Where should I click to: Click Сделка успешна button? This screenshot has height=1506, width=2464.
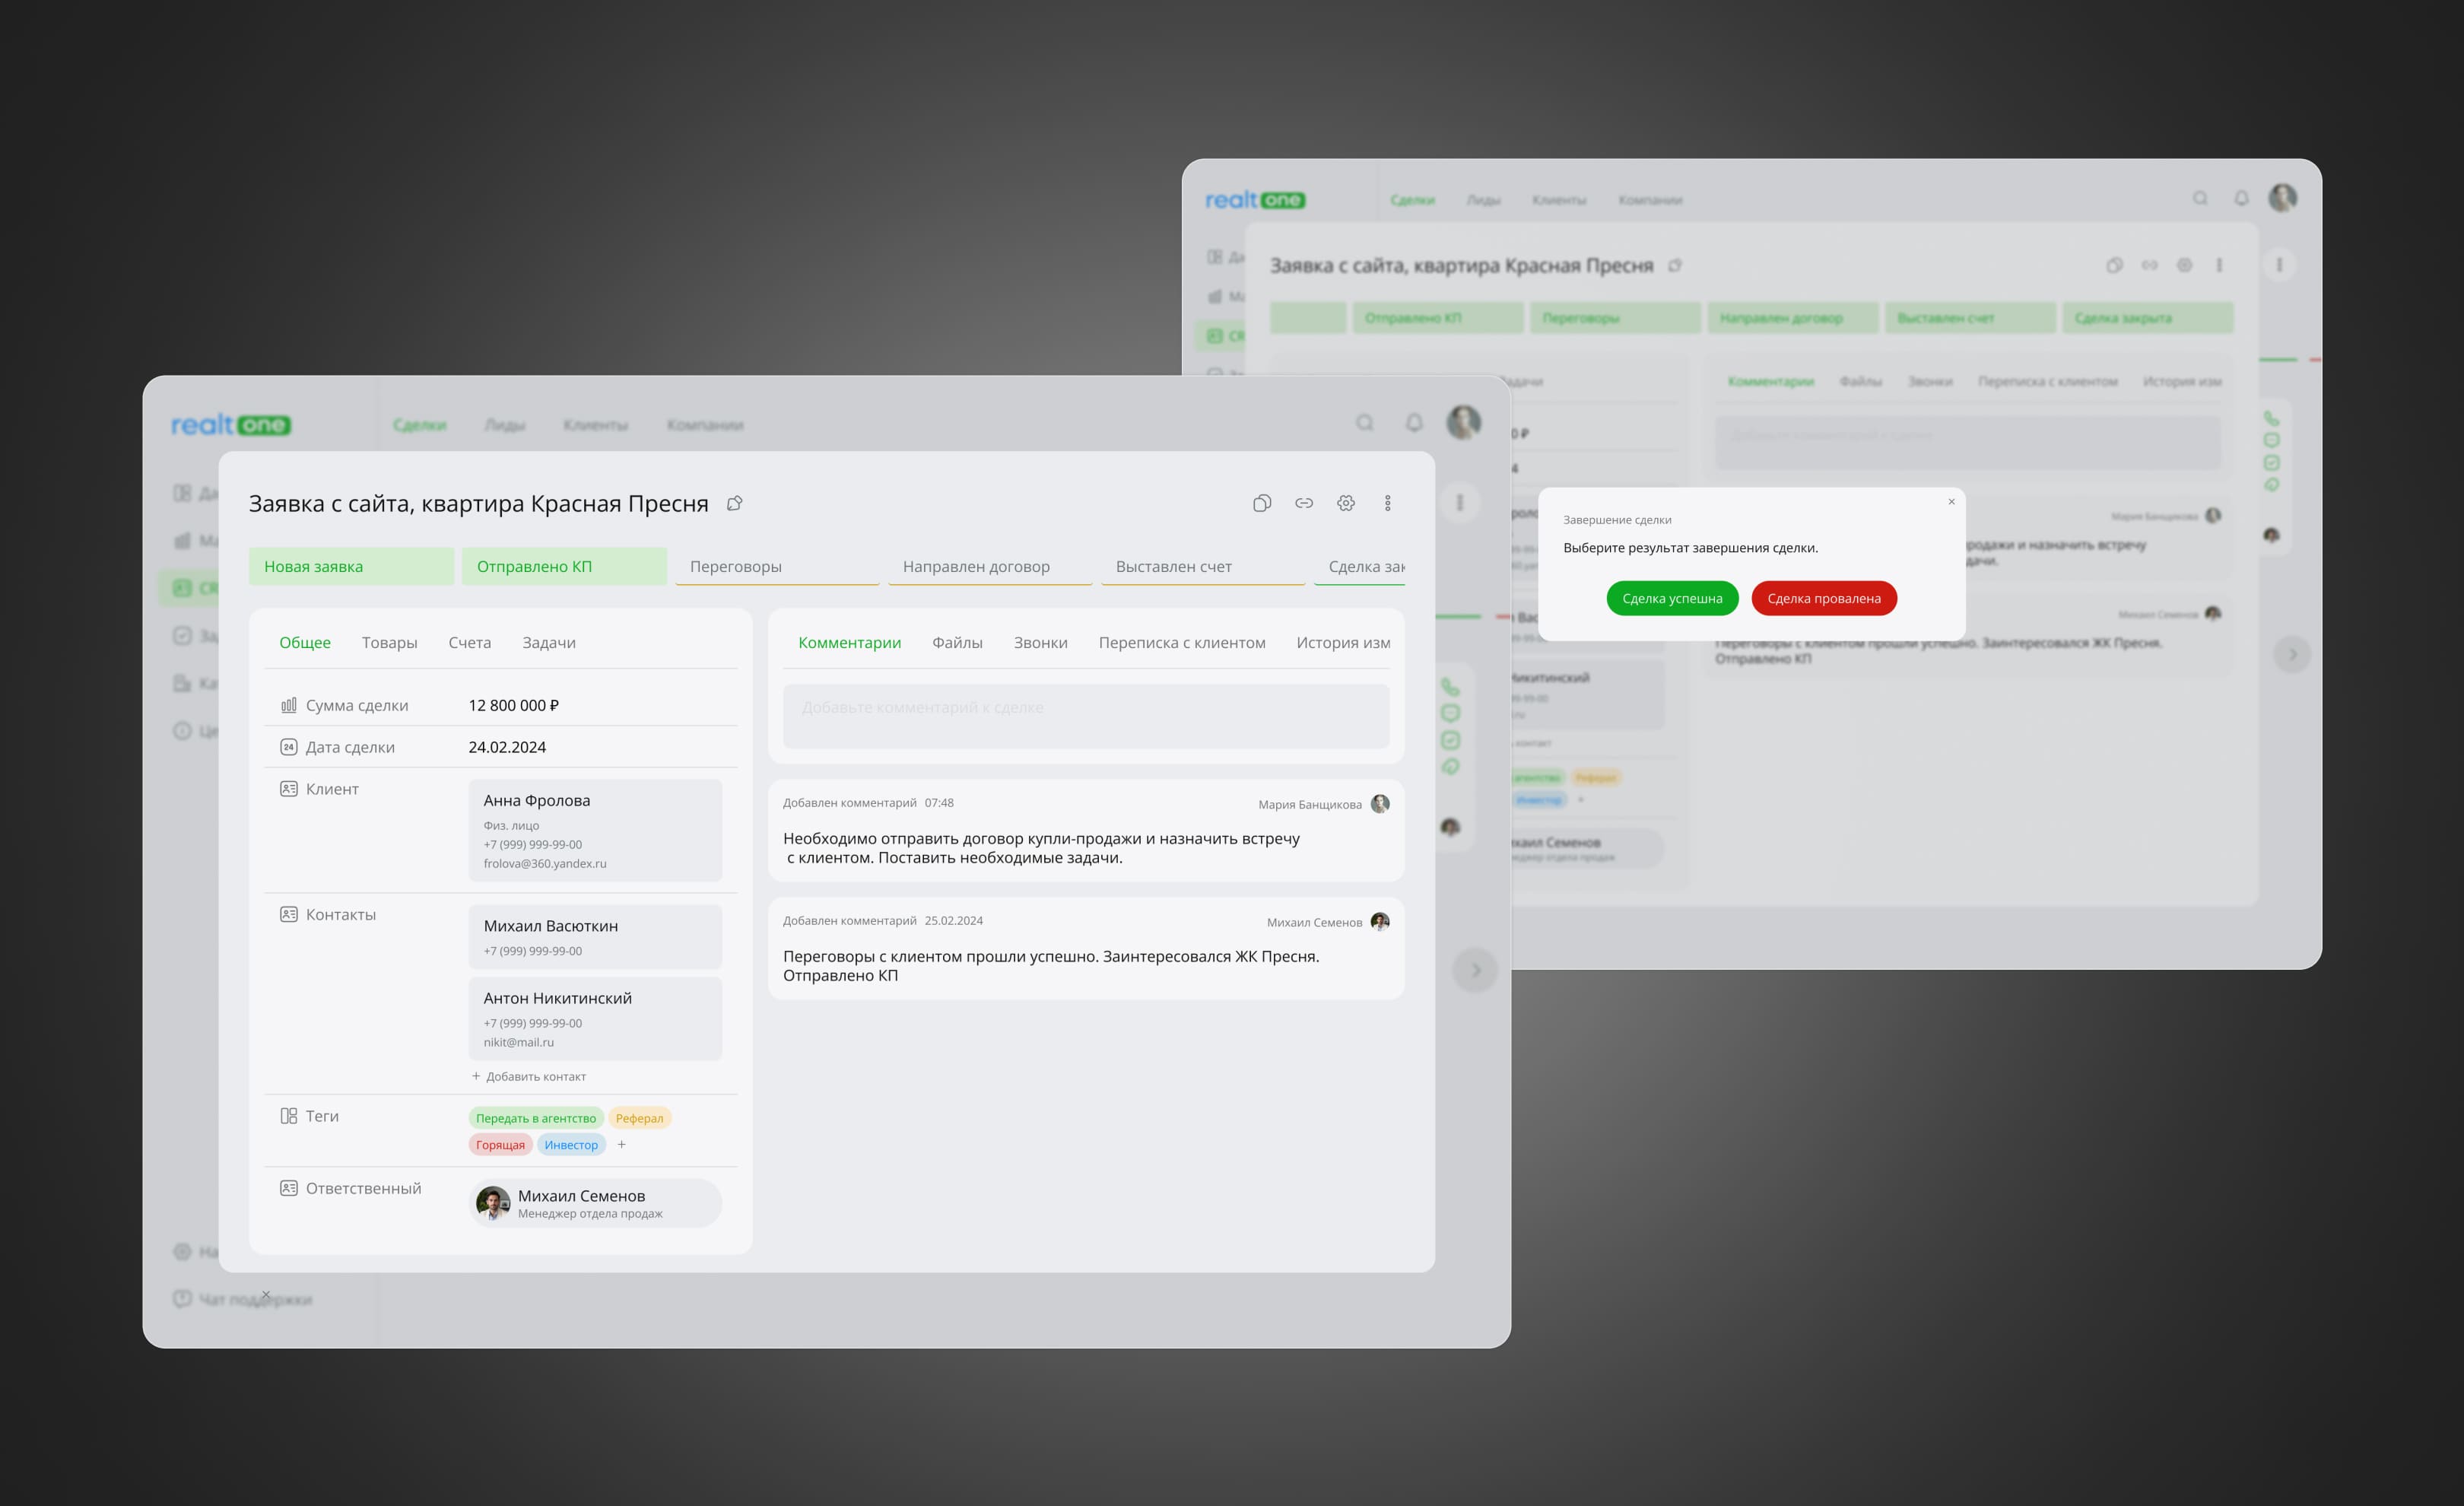click(1672, 598)
